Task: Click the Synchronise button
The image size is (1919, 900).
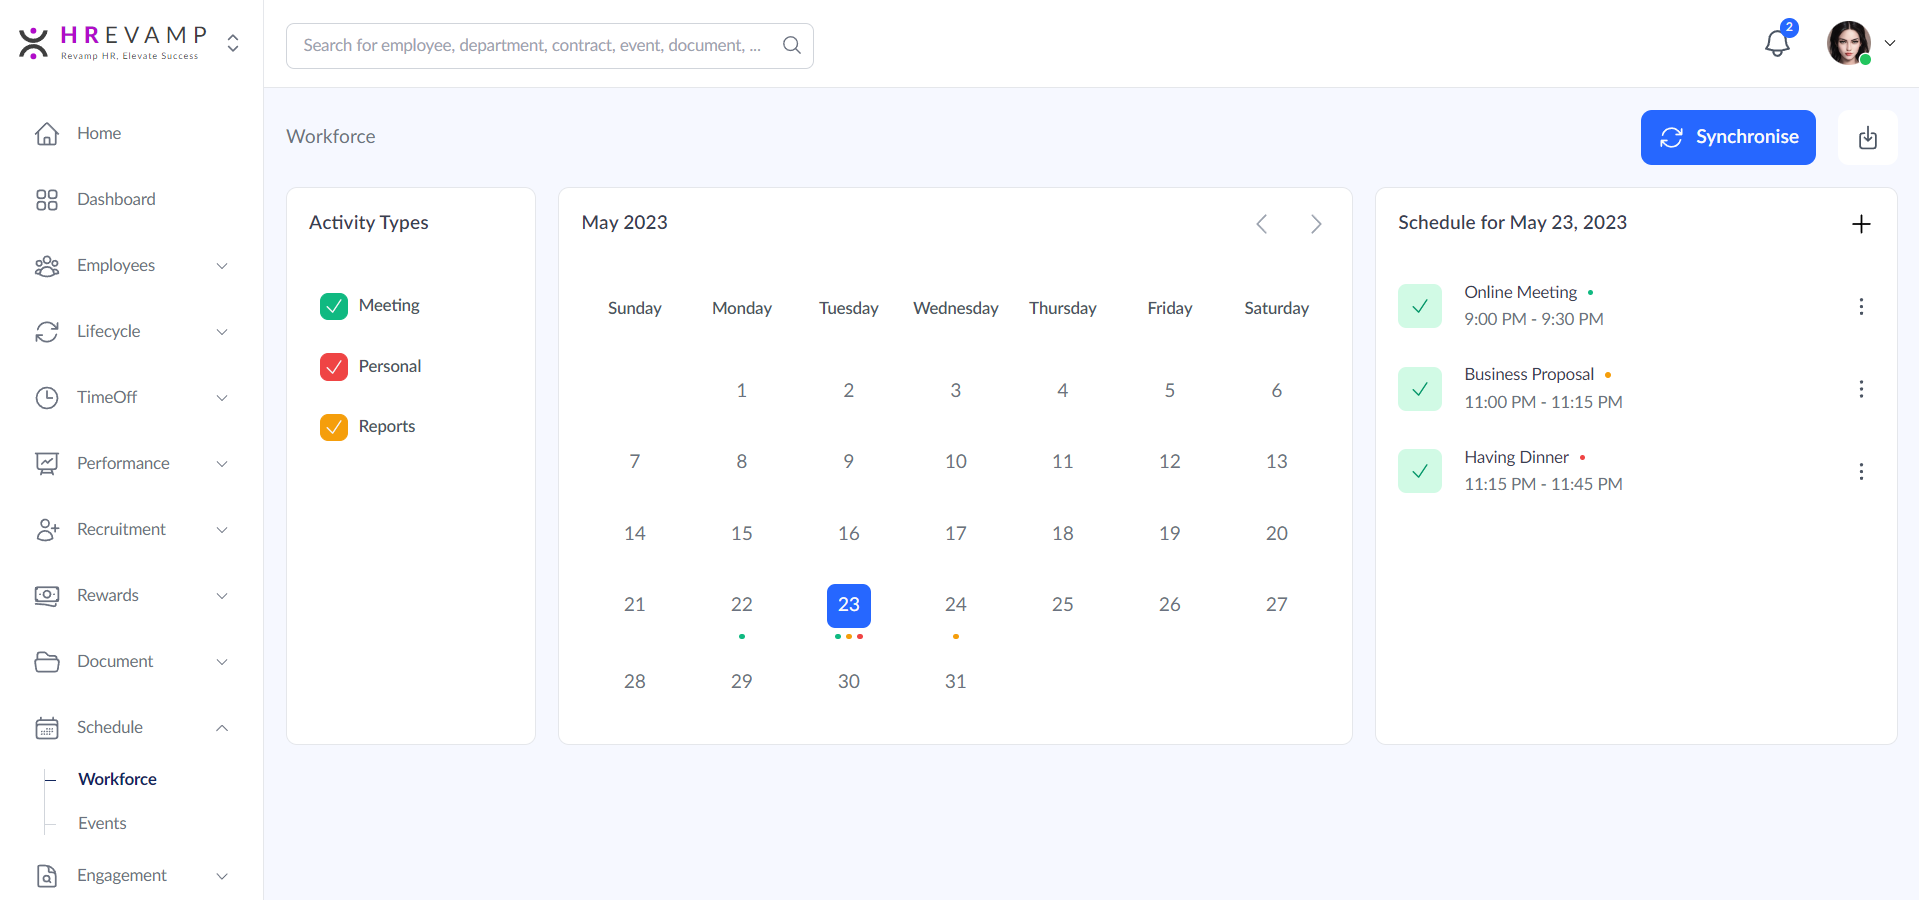Action: coord(1727,137)
